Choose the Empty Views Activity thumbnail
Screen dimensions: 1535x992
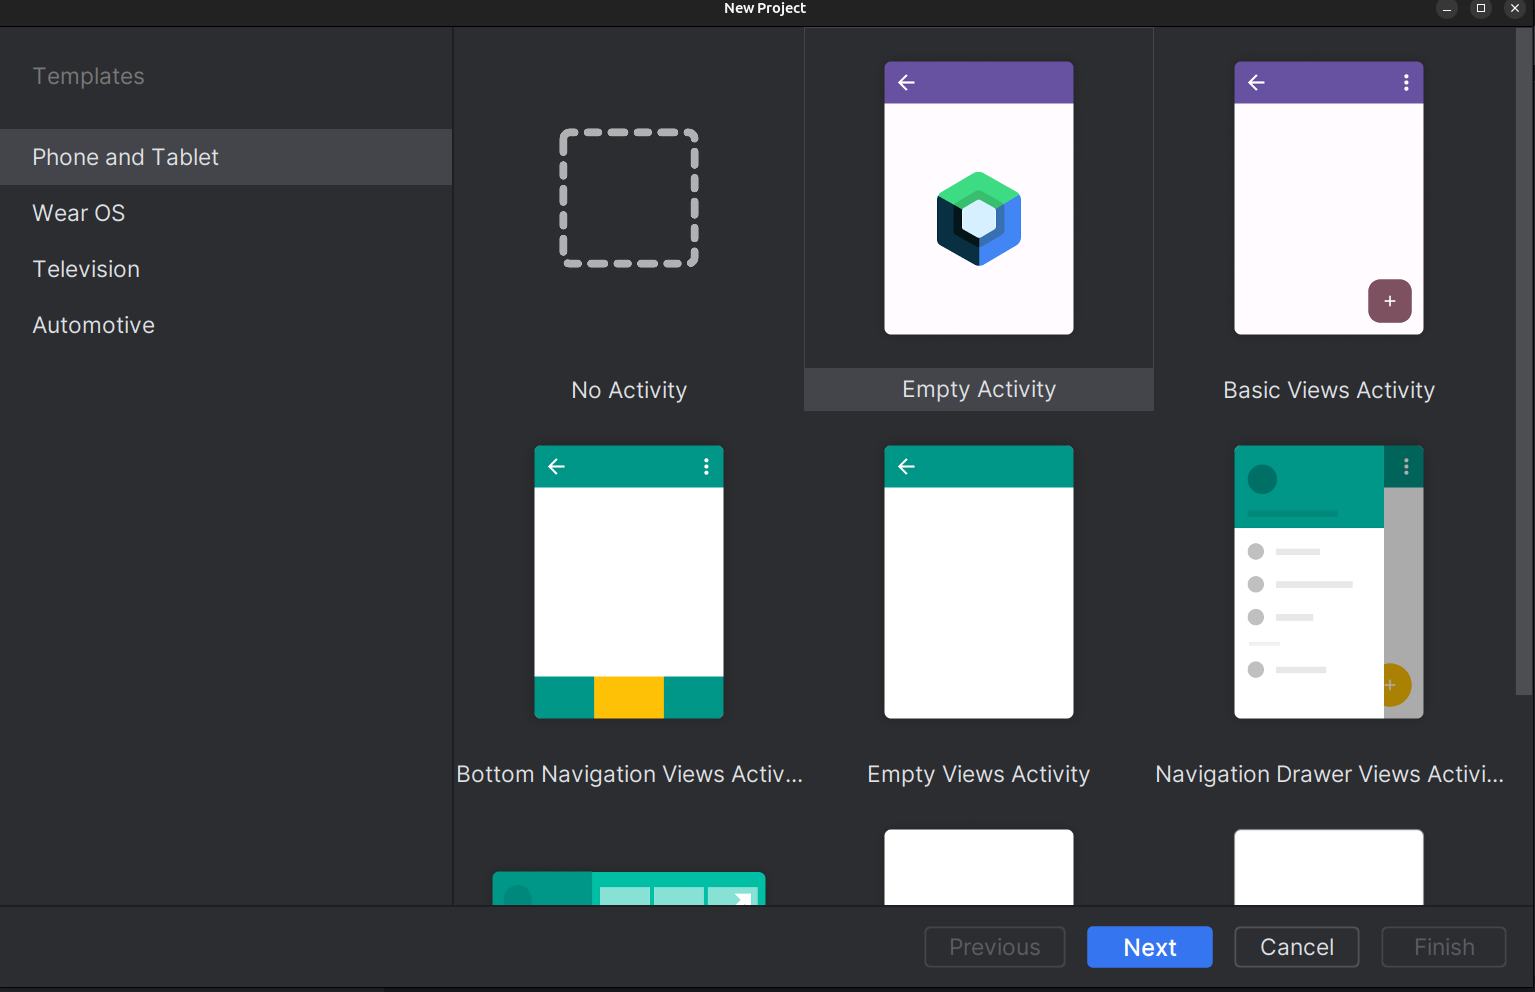coord(978,582)
